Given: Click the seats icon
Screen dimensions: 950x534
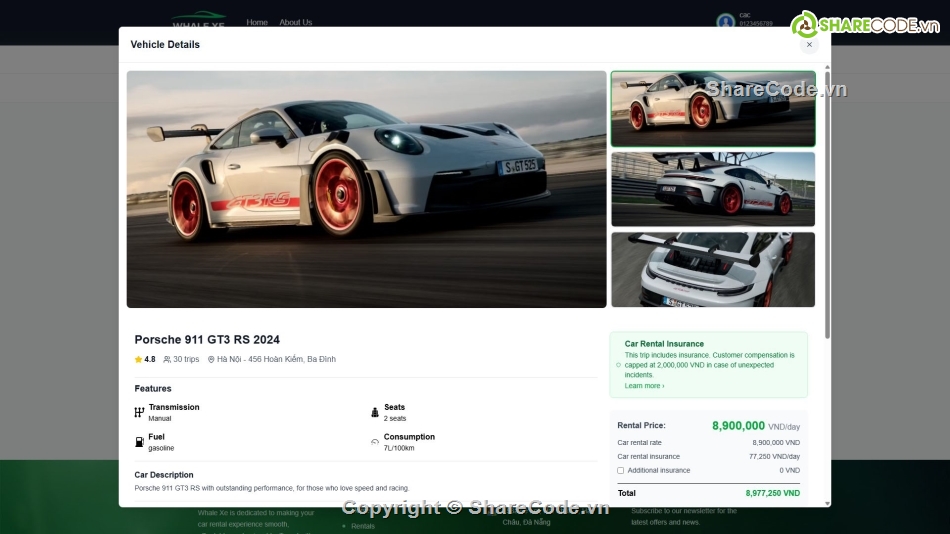Looking at the screenshot, I should 375,412.
